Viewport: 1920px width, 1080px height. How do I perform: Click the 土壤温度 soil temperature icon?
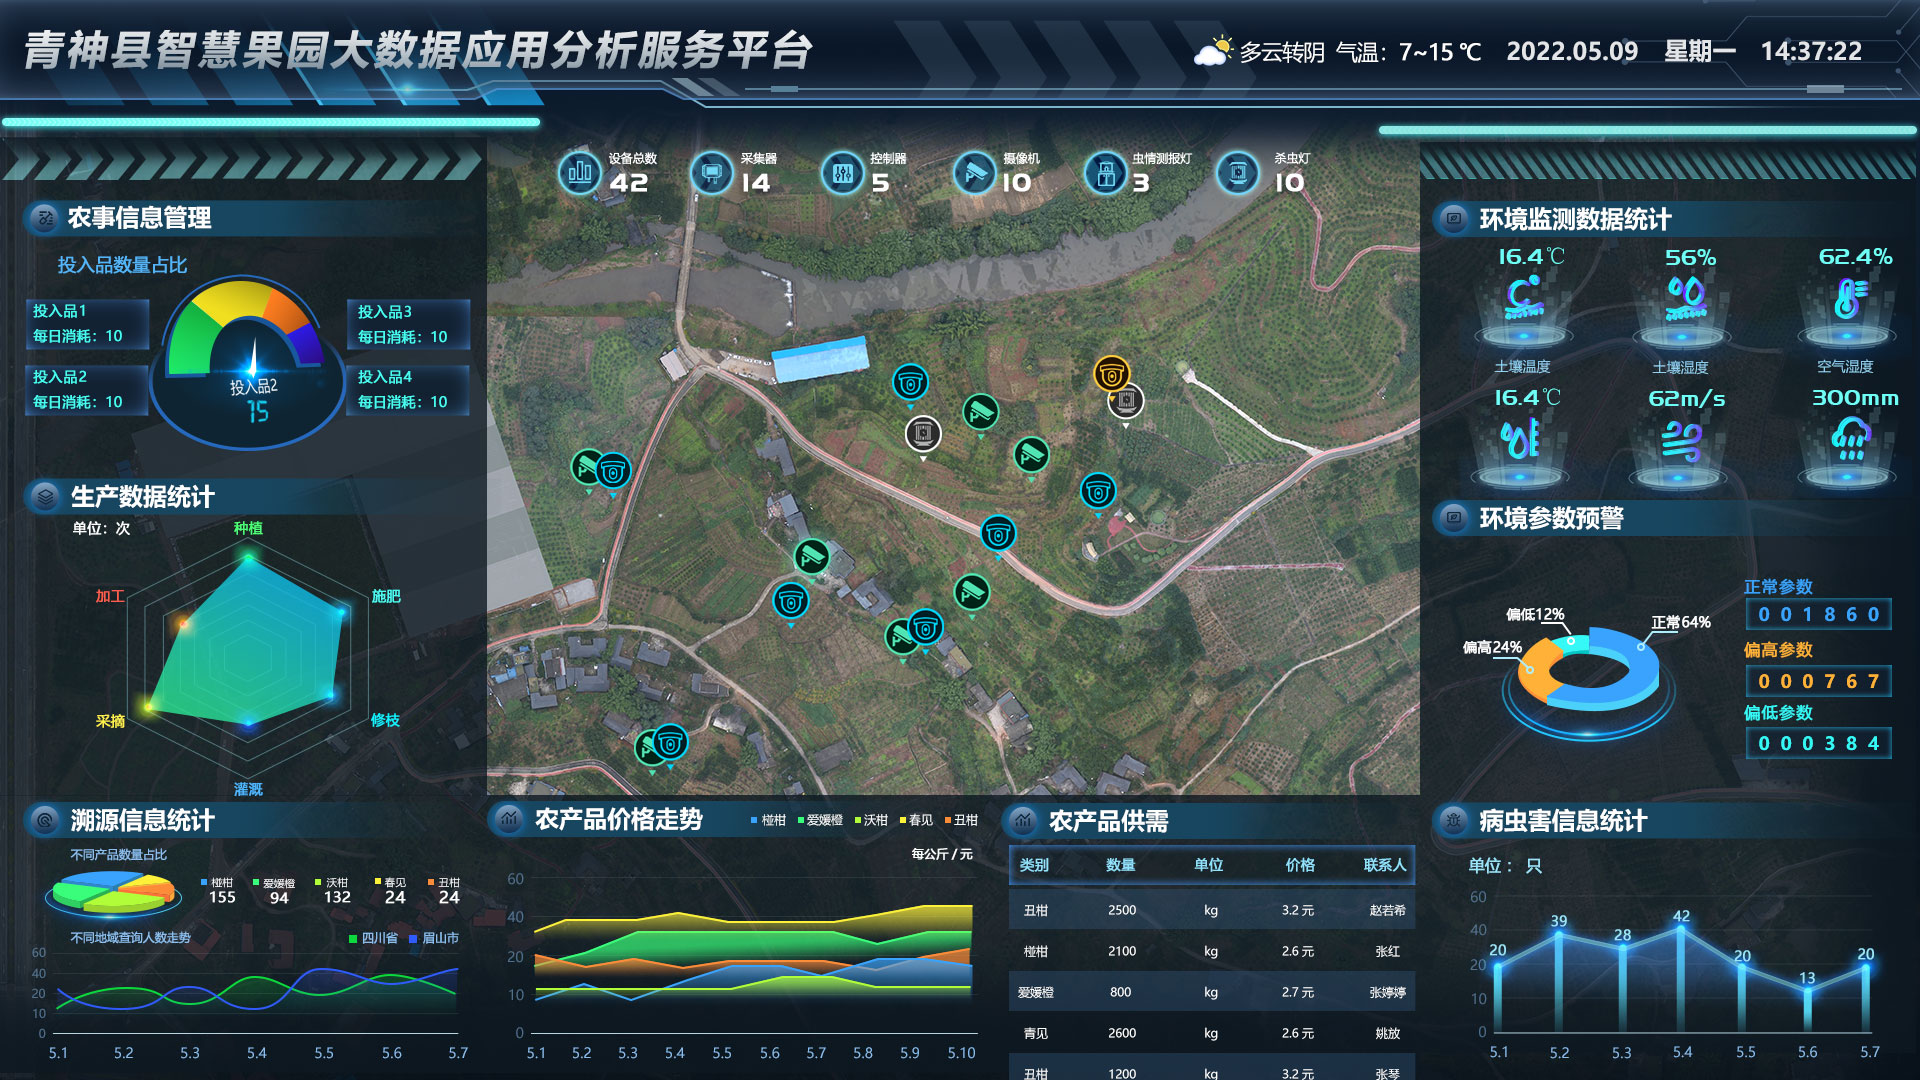point(1523,298)
